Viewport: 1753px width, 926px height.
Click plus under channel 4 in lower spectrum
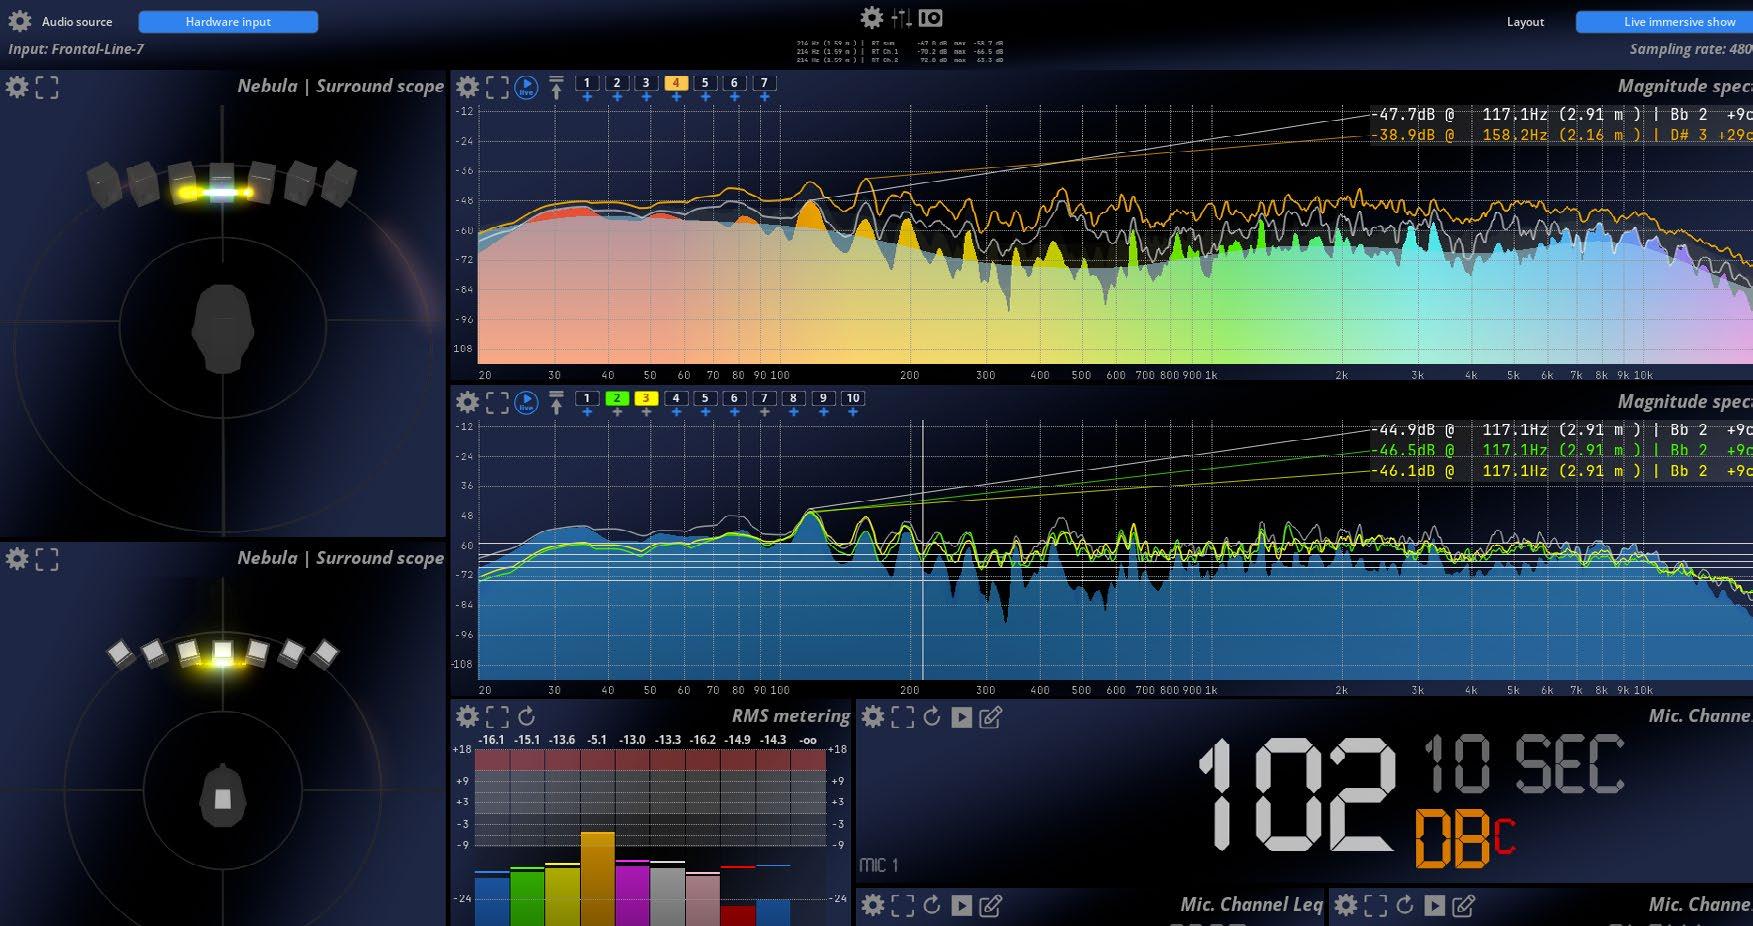tap(676, 412)
